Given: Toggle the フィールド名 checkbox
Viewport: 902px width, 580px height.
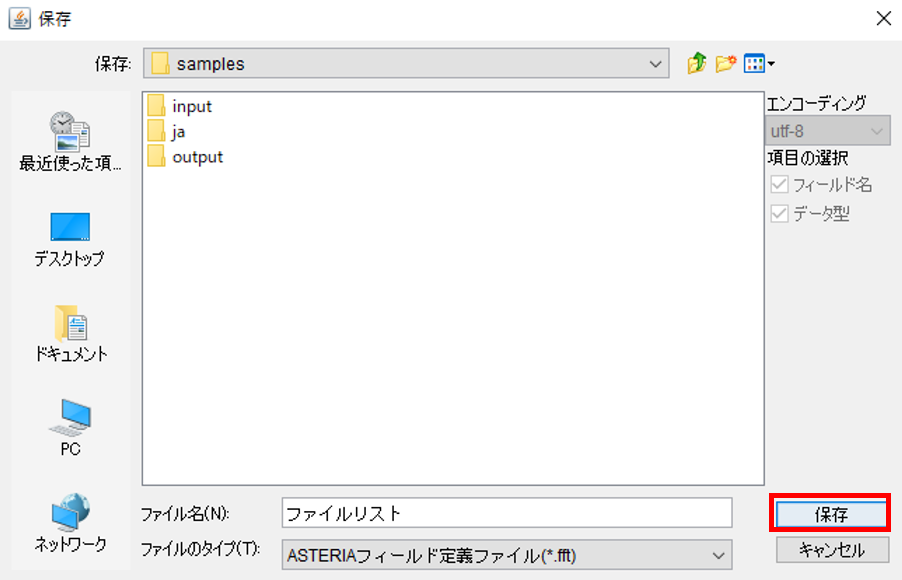Looking at the screenshot, I should (x=779, y=185).
